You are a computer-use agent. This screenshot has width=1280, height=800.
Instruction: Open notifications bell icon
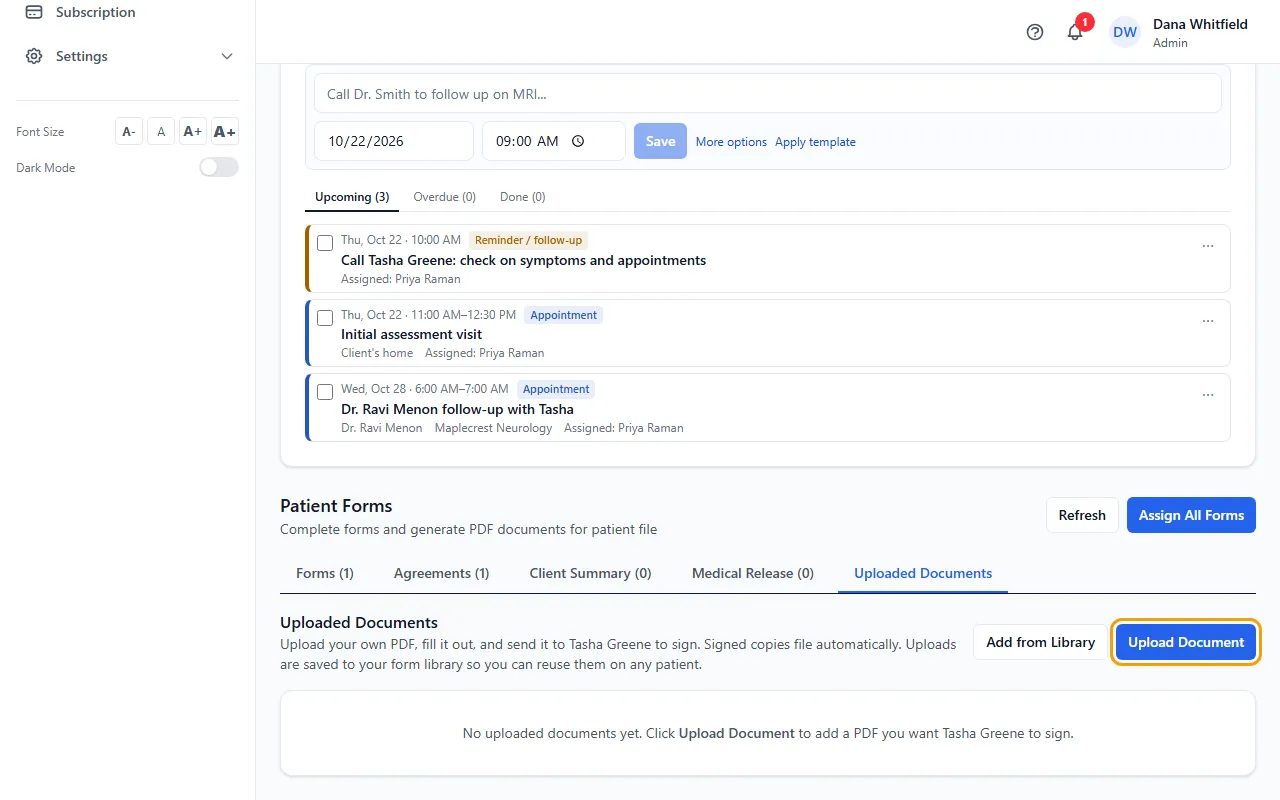coord(1075,32)
